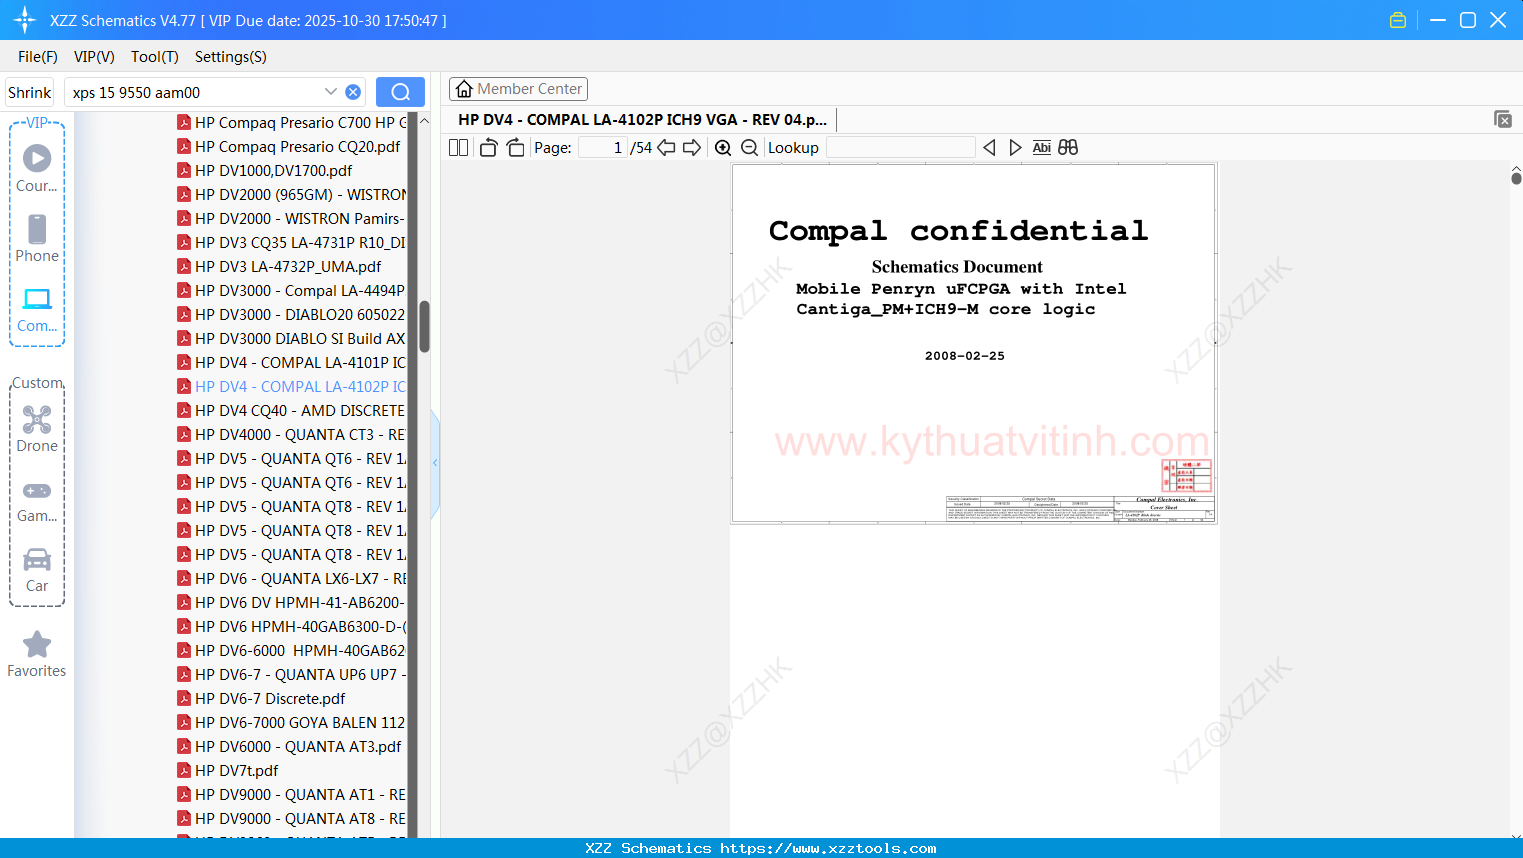Toggle Abi match-case search option

point(1041,147)
